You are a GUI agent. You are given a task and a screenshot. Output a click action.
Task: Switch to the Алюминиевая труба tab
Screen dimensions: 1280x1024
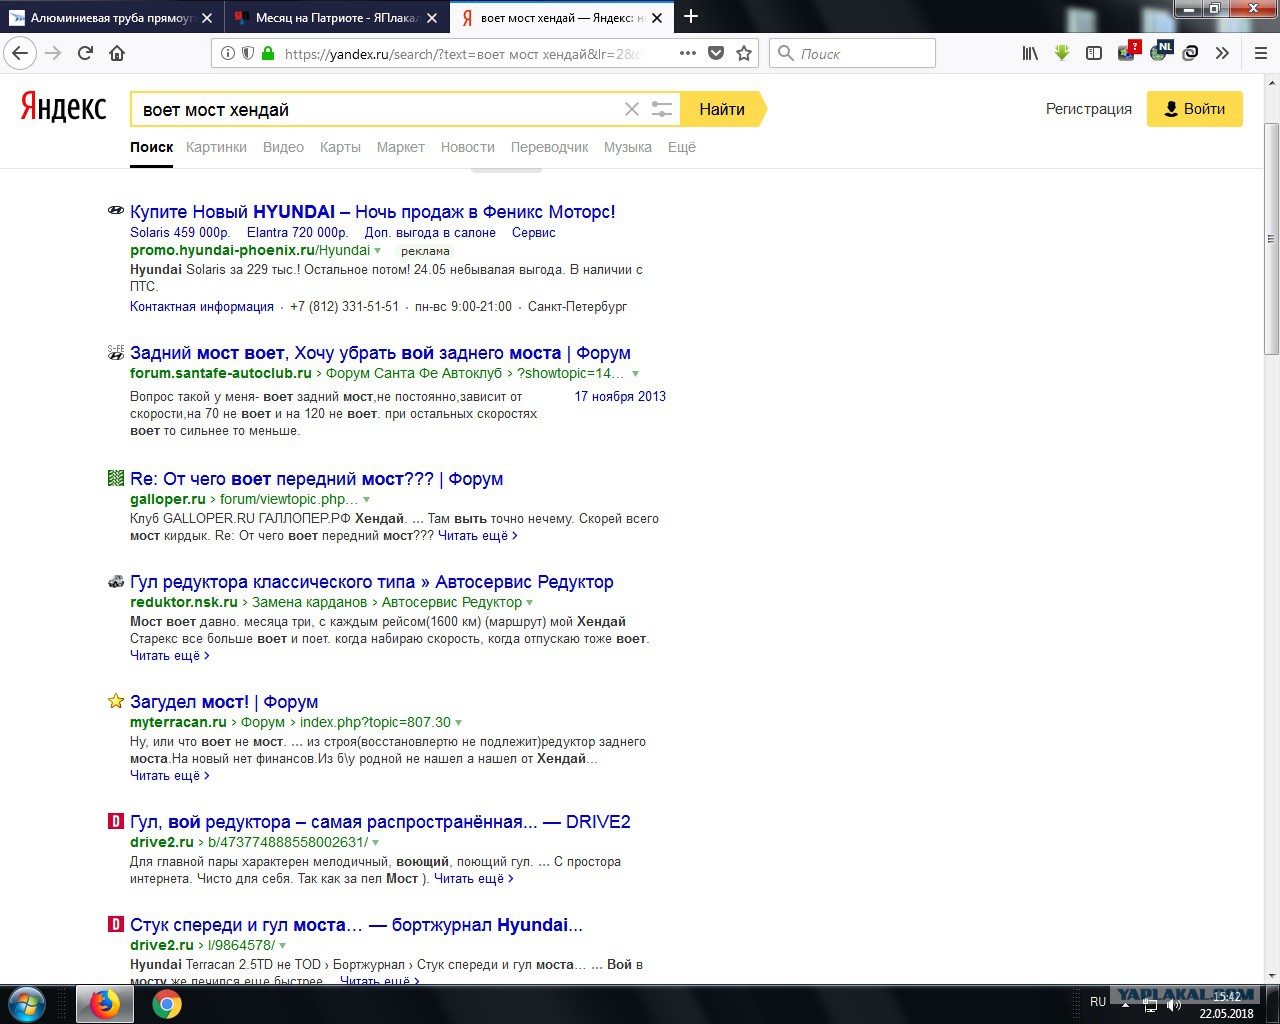pyautogui.click(x=112, y=18)
